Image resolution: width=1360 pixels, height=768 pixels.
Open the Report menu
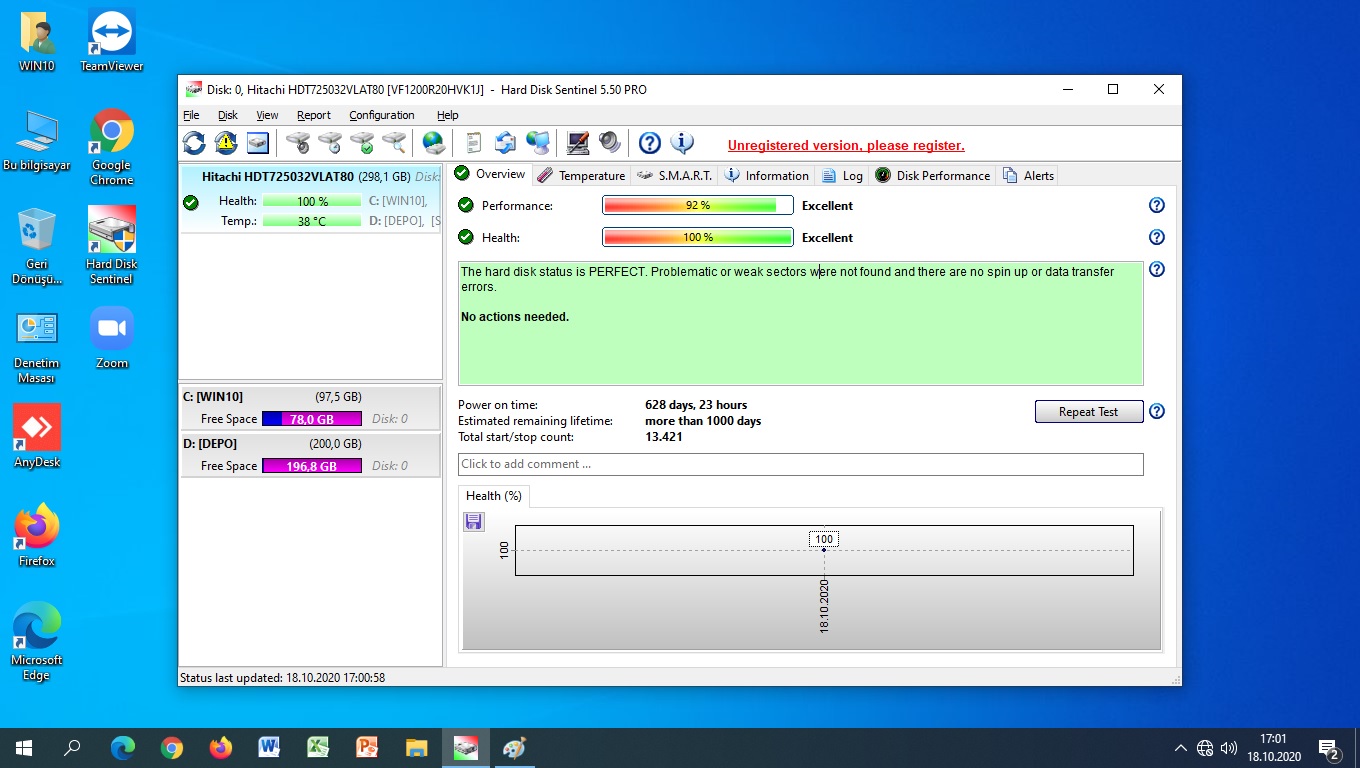[x=313, y=115]
